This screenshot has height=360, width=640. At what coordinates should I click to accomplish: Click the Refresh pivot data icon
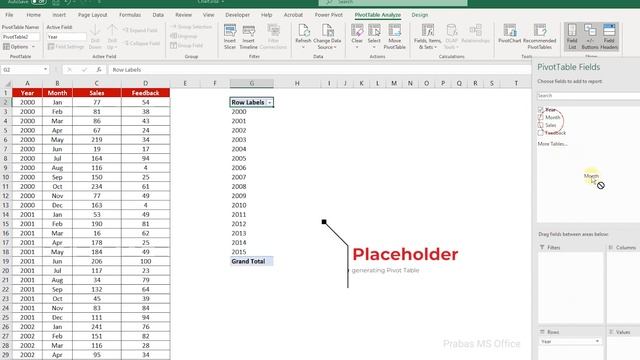303,37
